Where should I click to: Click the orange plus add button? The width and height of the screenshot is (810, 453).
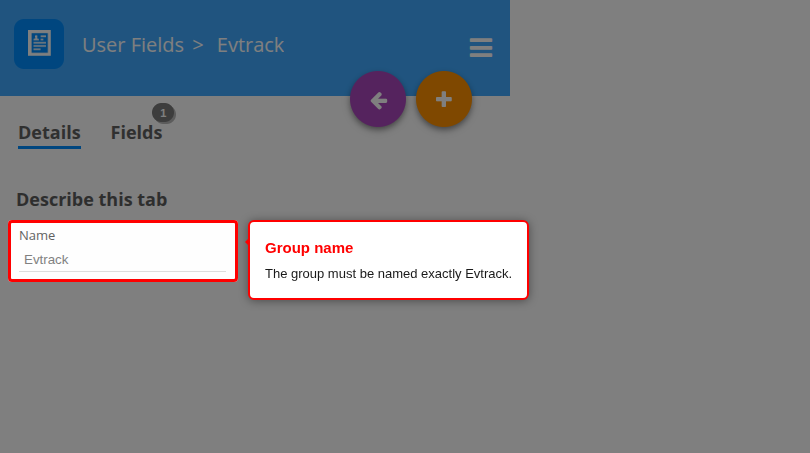[x=444, y=99]
